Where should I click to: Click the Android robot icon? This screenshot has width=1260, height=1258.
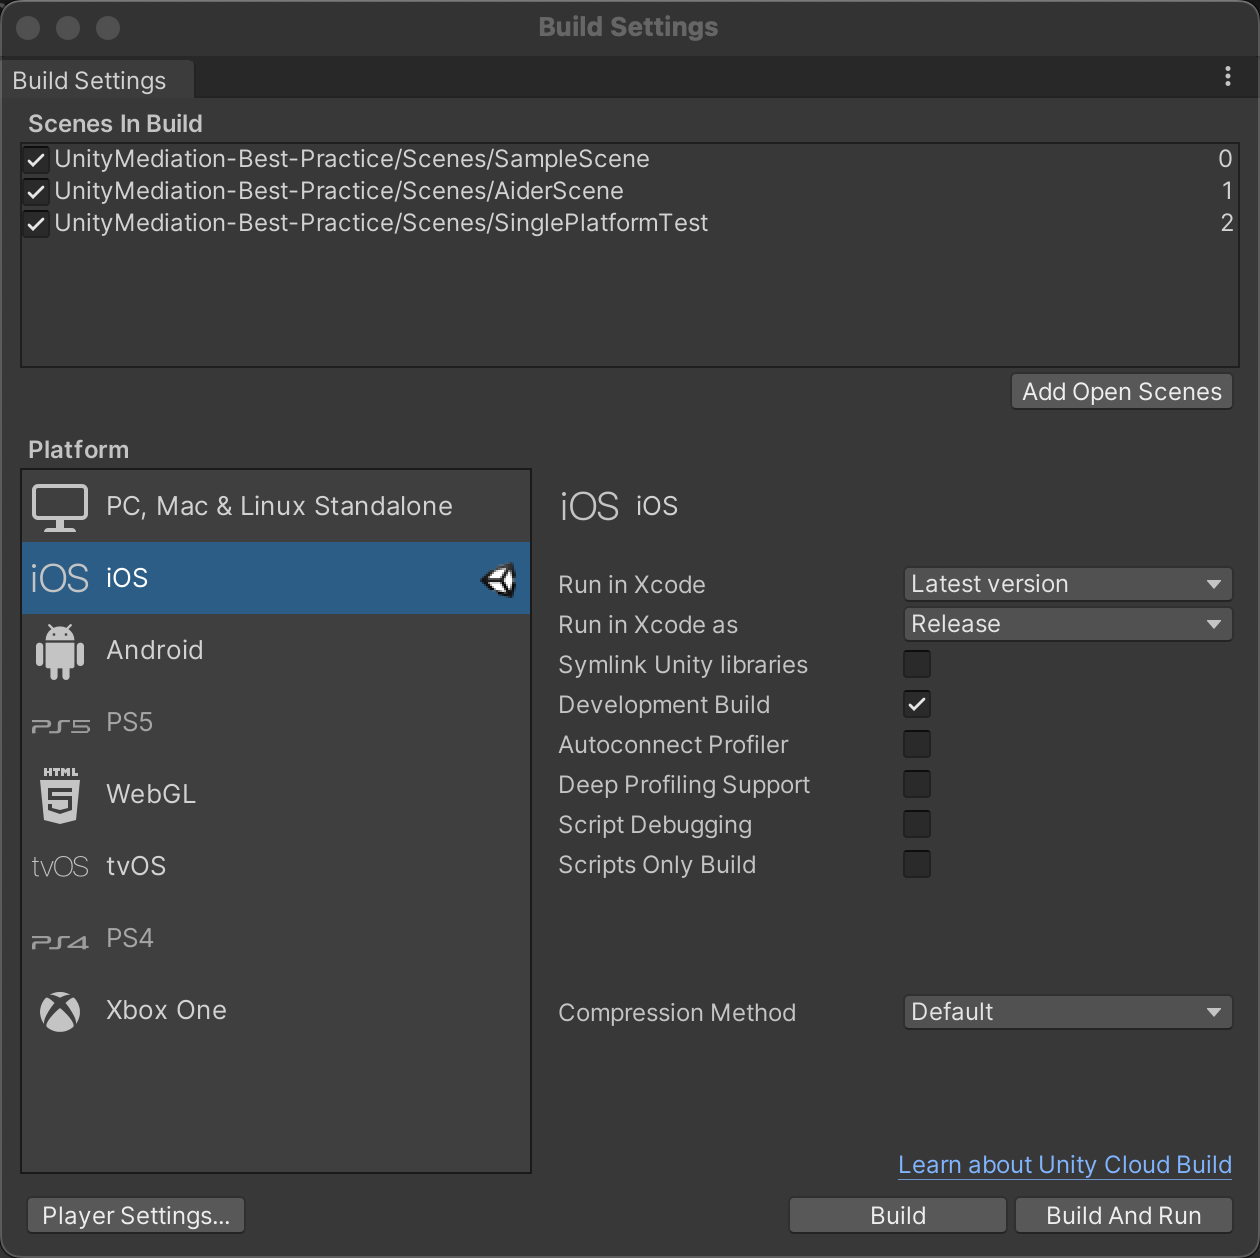point(60,651)
